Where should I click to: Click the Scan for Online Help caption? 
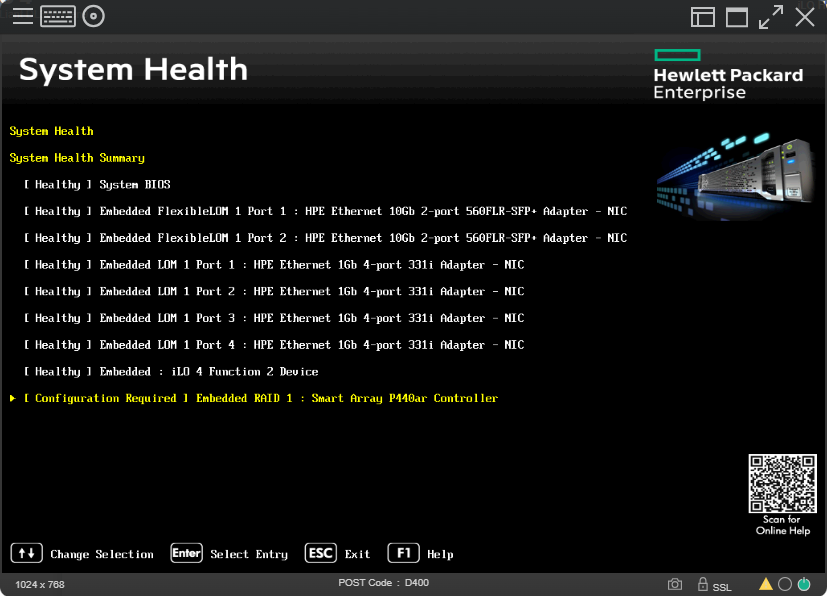click(x=783, y=525)
